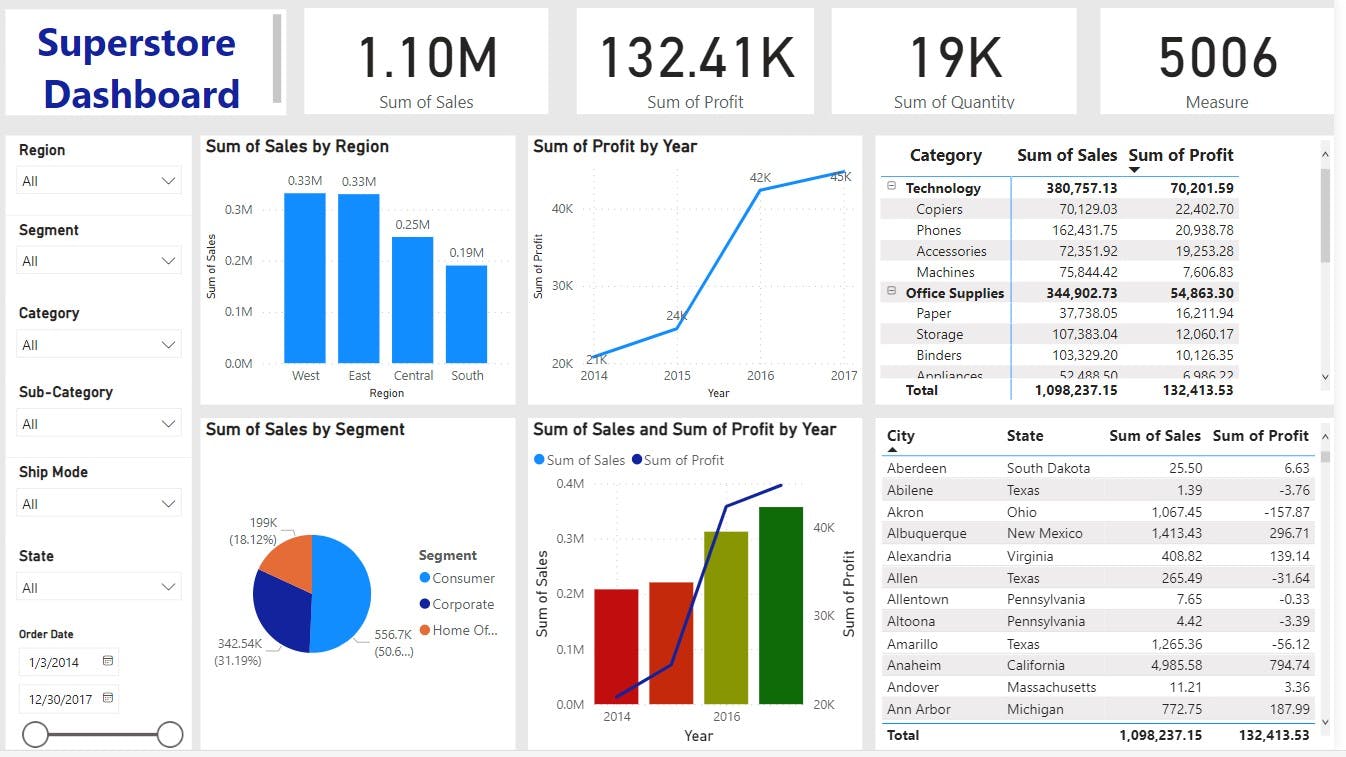Click the West bar in Sales by Region
Image resolution: width=1346 pixels, height=757 pixels.
pyautogui.click(x=305, y=278)
